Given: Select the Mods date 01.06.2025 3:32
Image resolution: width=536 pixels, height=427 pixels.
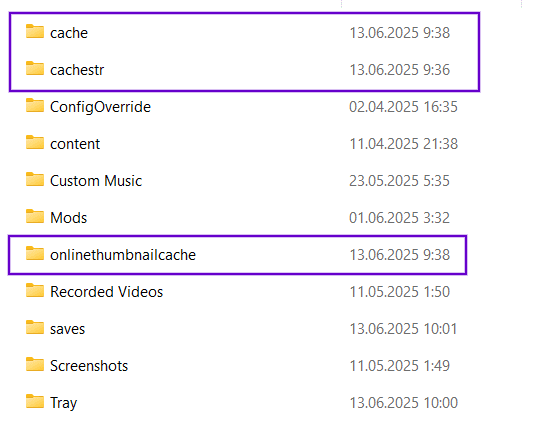Looking at the screenshot, I should pyautogui.click(x=399, y=218).
